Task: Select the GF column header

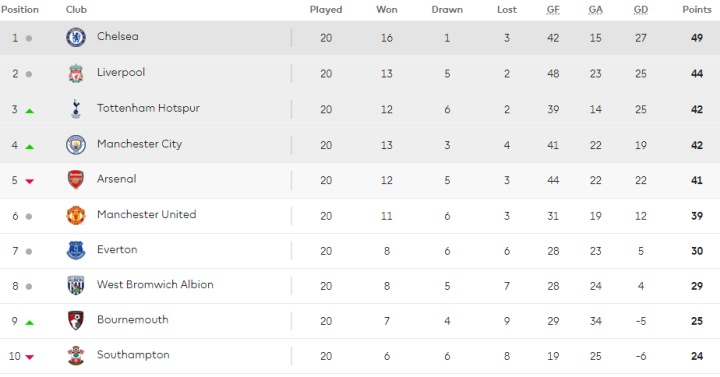Action: [x=553, y=10]
